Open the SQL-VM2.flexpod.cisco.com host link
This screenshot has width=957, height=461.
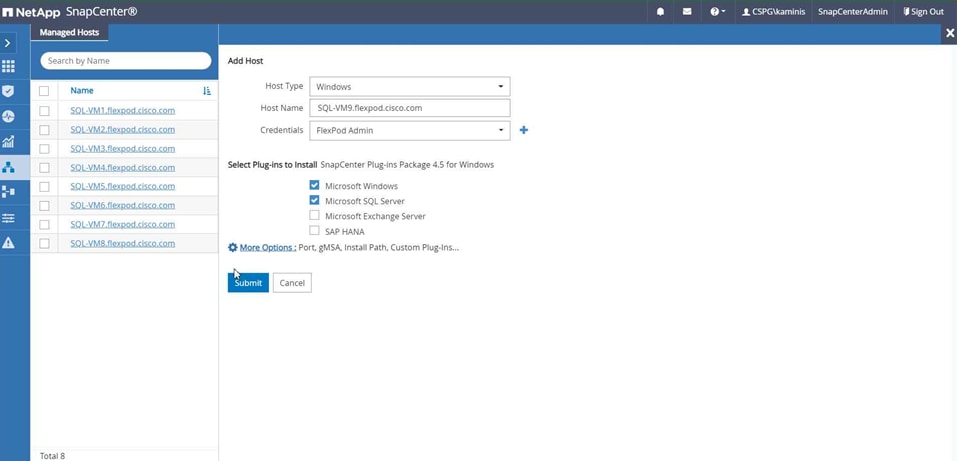pos(123,129)
